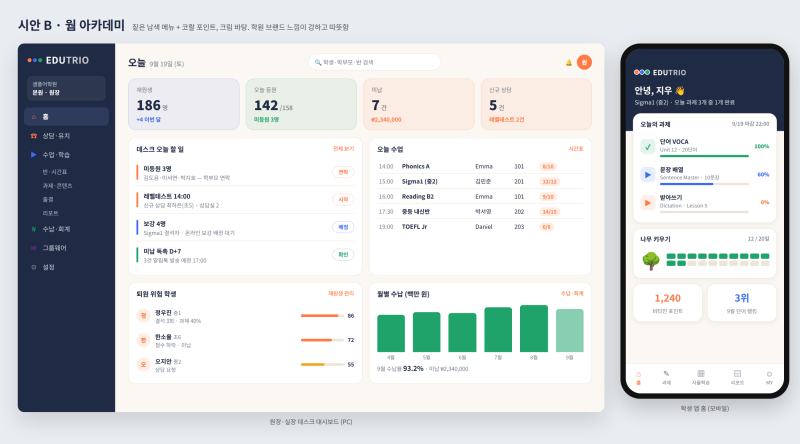Open the link at the top right of the at-risk students card
The height and width of the screenshot is (444, 800).
341,293
